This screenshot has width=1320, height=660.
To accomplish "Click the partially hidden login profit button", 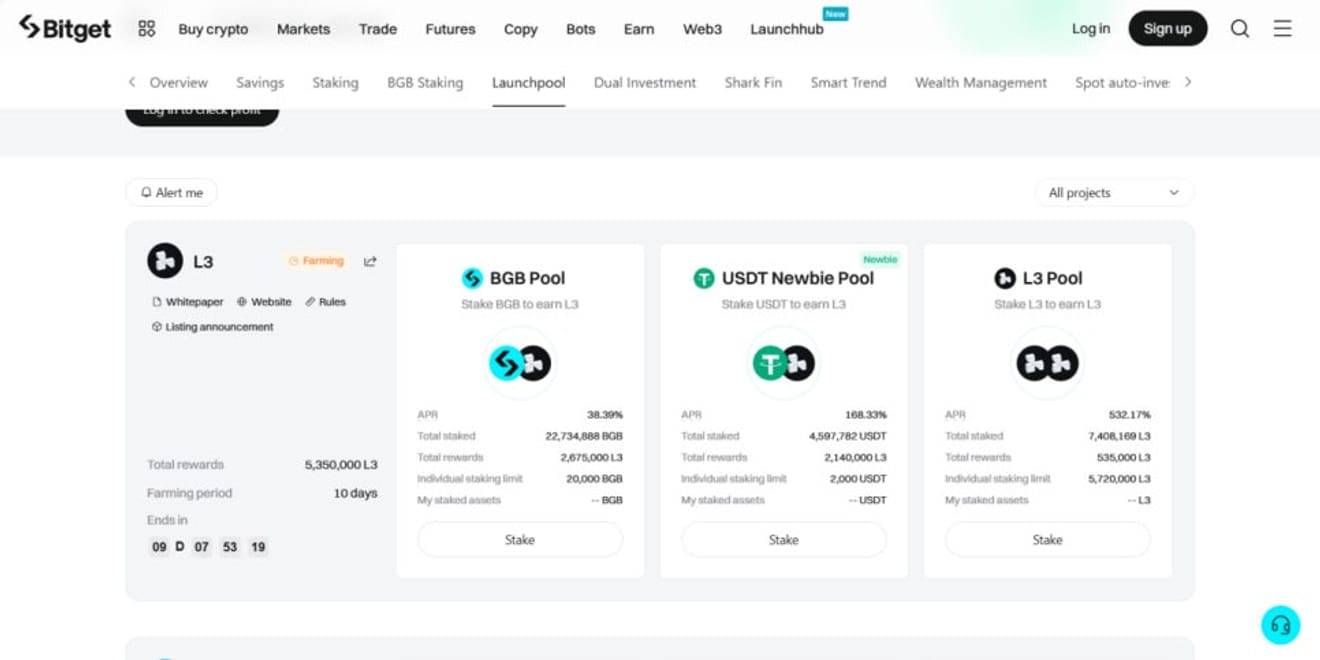I will coord(202,116).
